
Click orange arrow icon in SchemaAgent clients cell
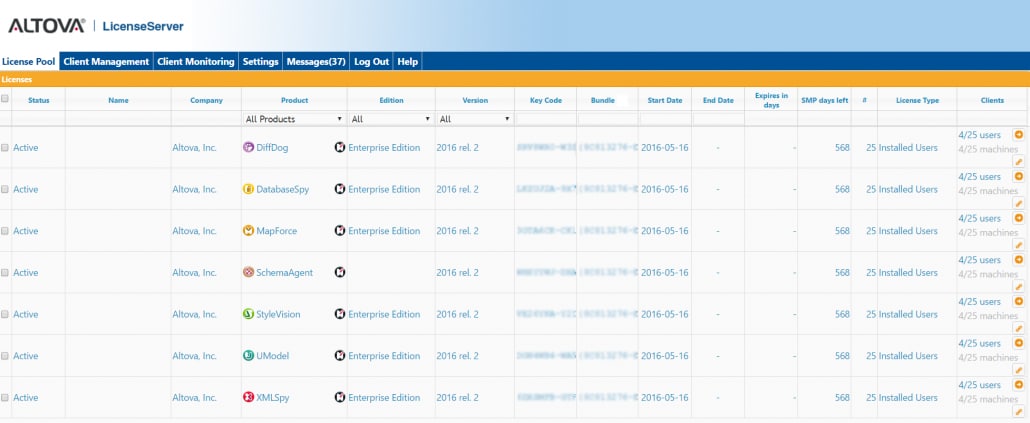[x=1019, y=259]
